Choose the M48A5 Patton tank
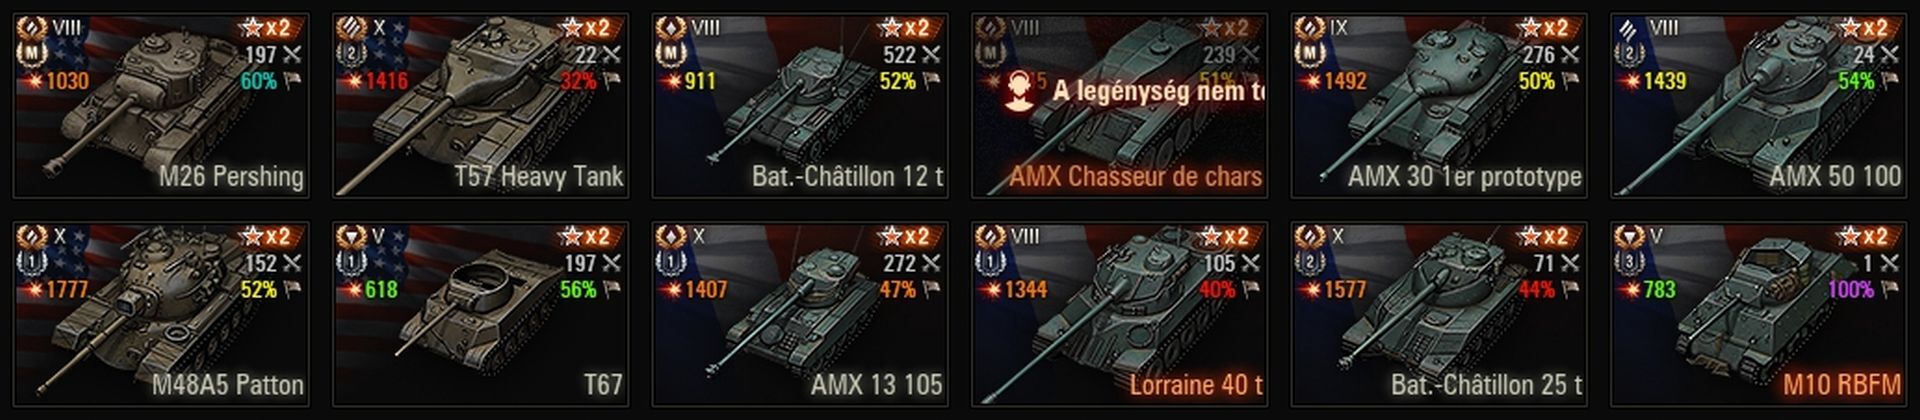Screen dimensions: 1920x420 pyautogui.click(x=160, y=314)
